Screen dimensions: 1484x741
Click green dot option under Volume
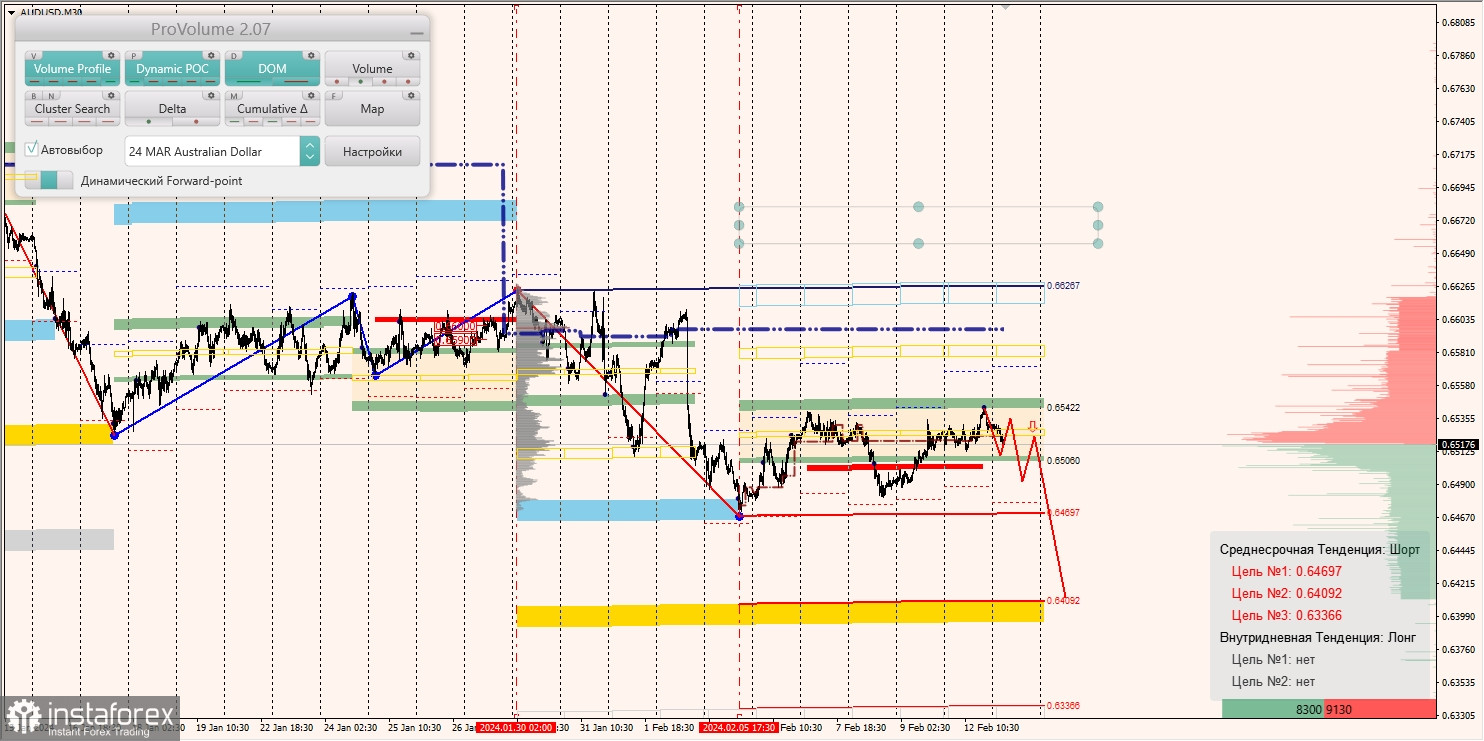[x=361, y=81]
